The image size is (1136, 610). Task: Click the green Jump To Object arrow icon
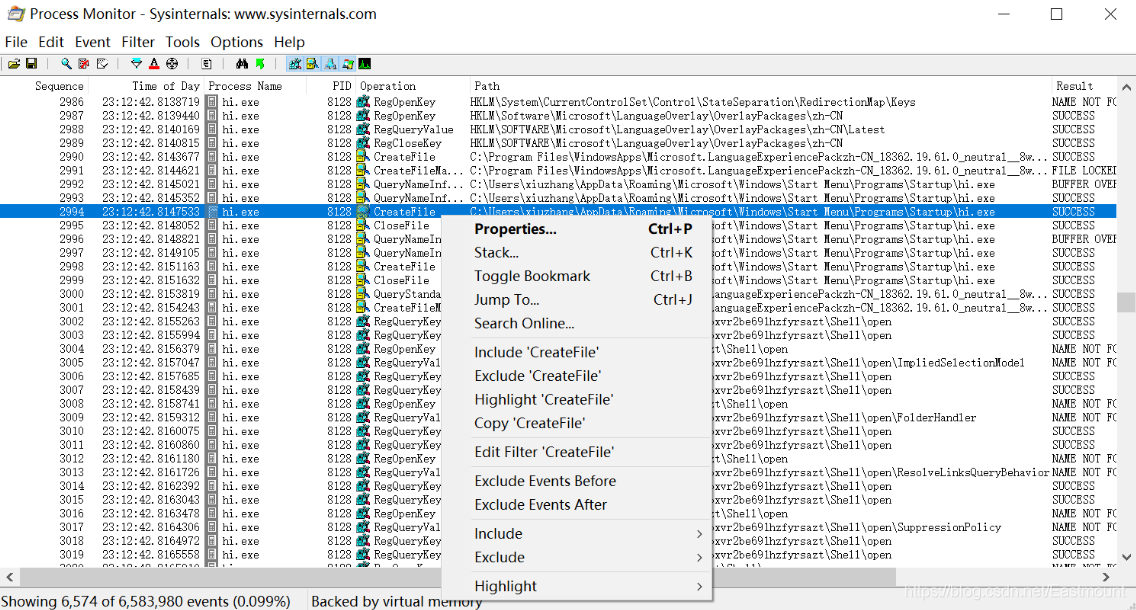(260, 64)
